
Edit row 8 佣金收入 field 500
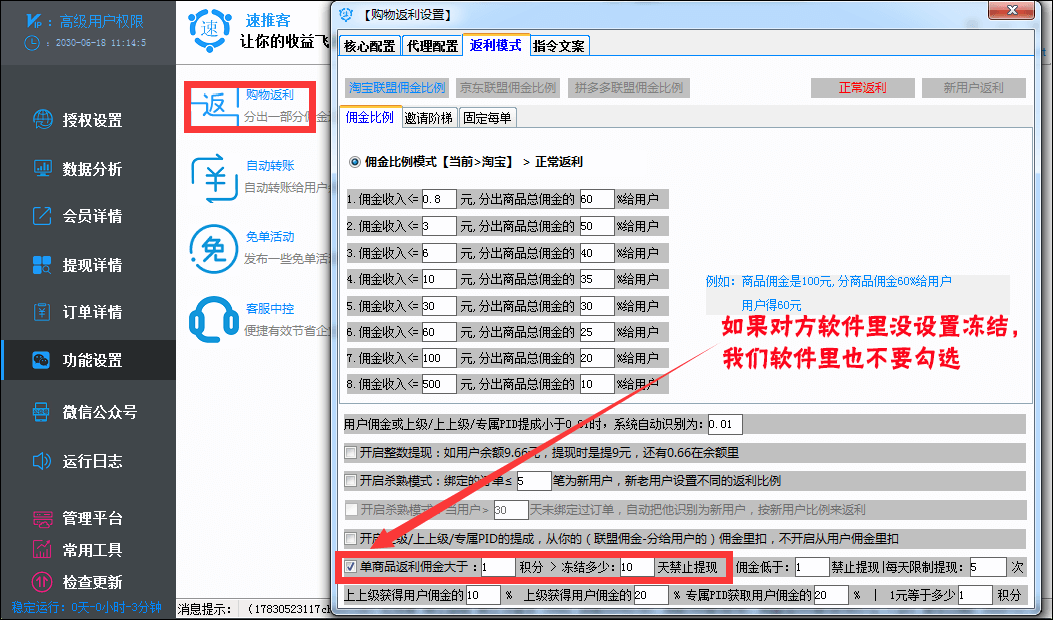[x=439, y=384]
